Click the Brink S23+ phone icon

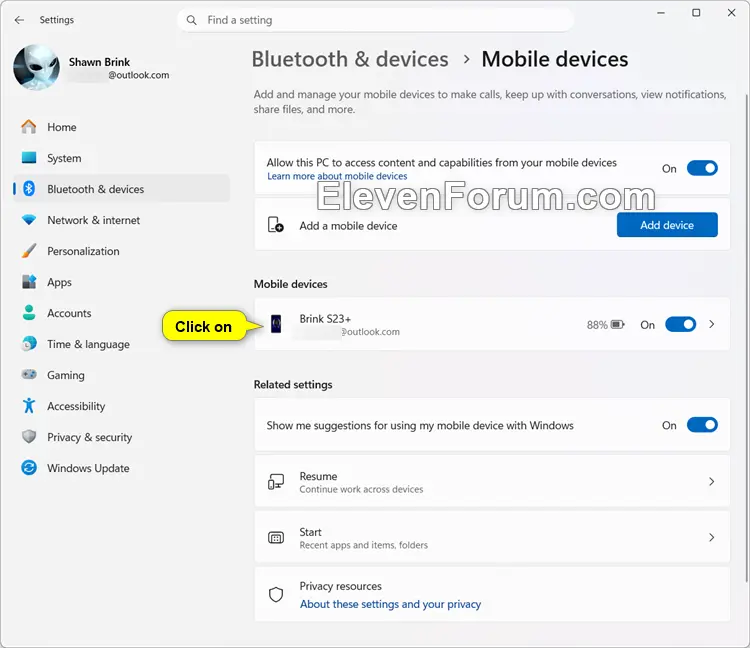pyautogui.click(x=276, y=324)
